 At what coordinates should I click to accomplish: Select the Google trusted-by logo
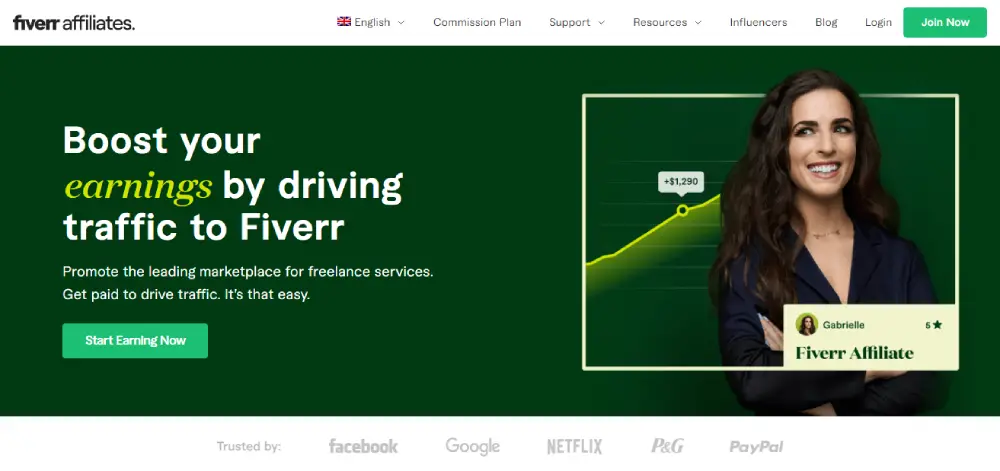point(473,446)
